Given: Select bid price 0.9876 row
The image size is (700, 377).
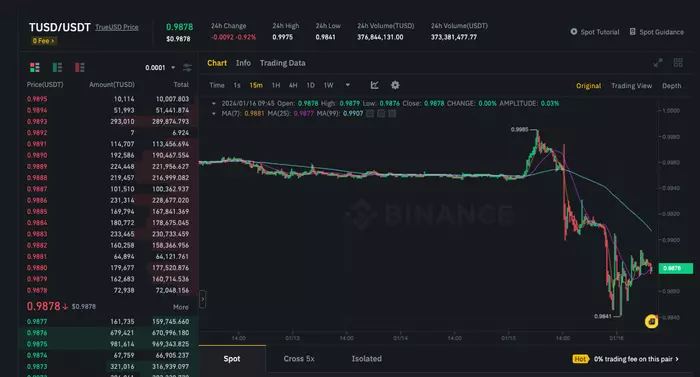Looking at the screenshot, I should coord(108,333).
